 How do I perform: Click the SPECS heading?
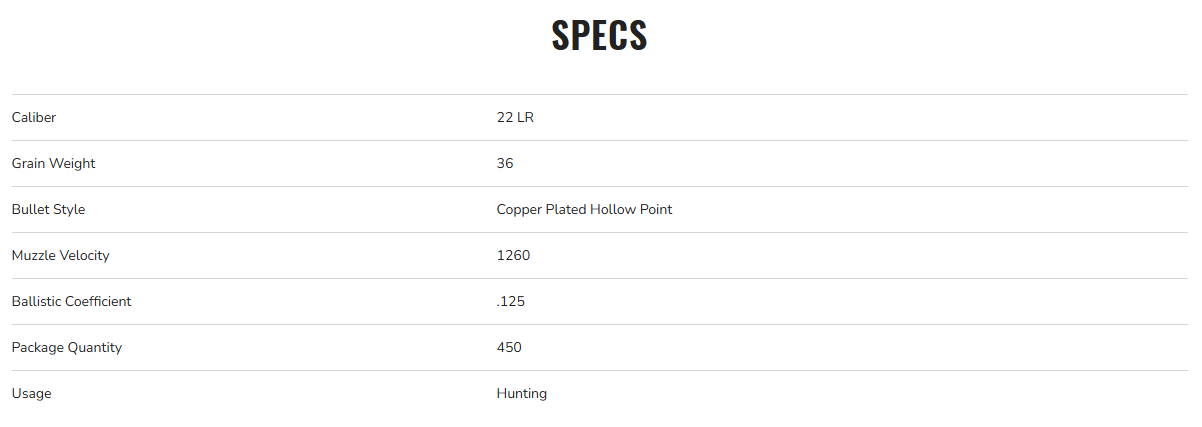pos(600,35)
